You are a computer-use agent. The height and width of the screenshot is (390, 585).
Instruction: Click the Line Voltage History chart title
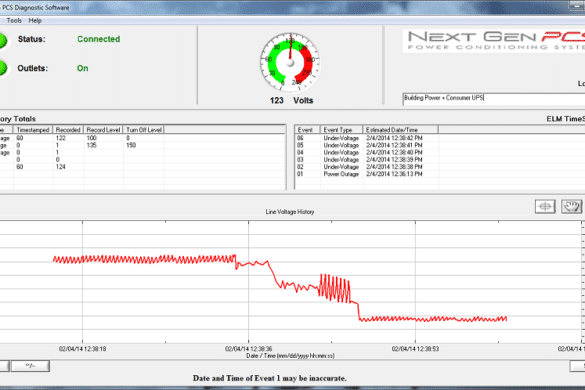(x=290, y=212)
